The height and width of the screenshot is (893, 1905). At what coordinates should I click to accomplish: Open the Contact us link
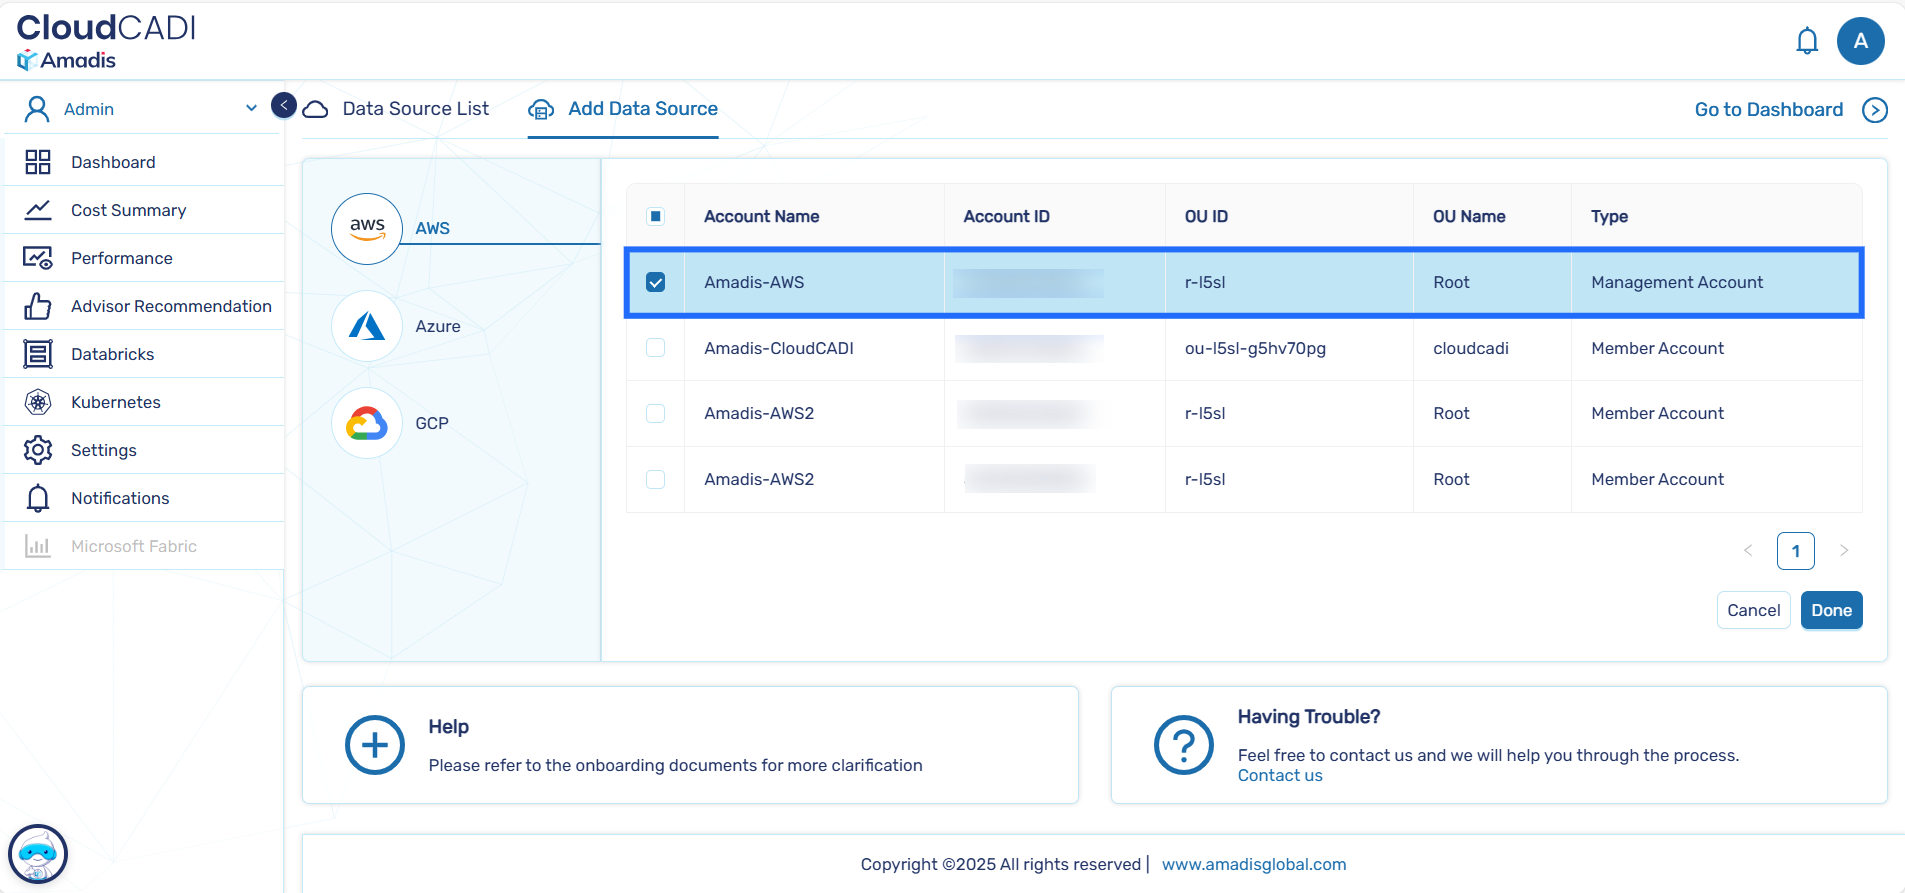[1279, 776]
